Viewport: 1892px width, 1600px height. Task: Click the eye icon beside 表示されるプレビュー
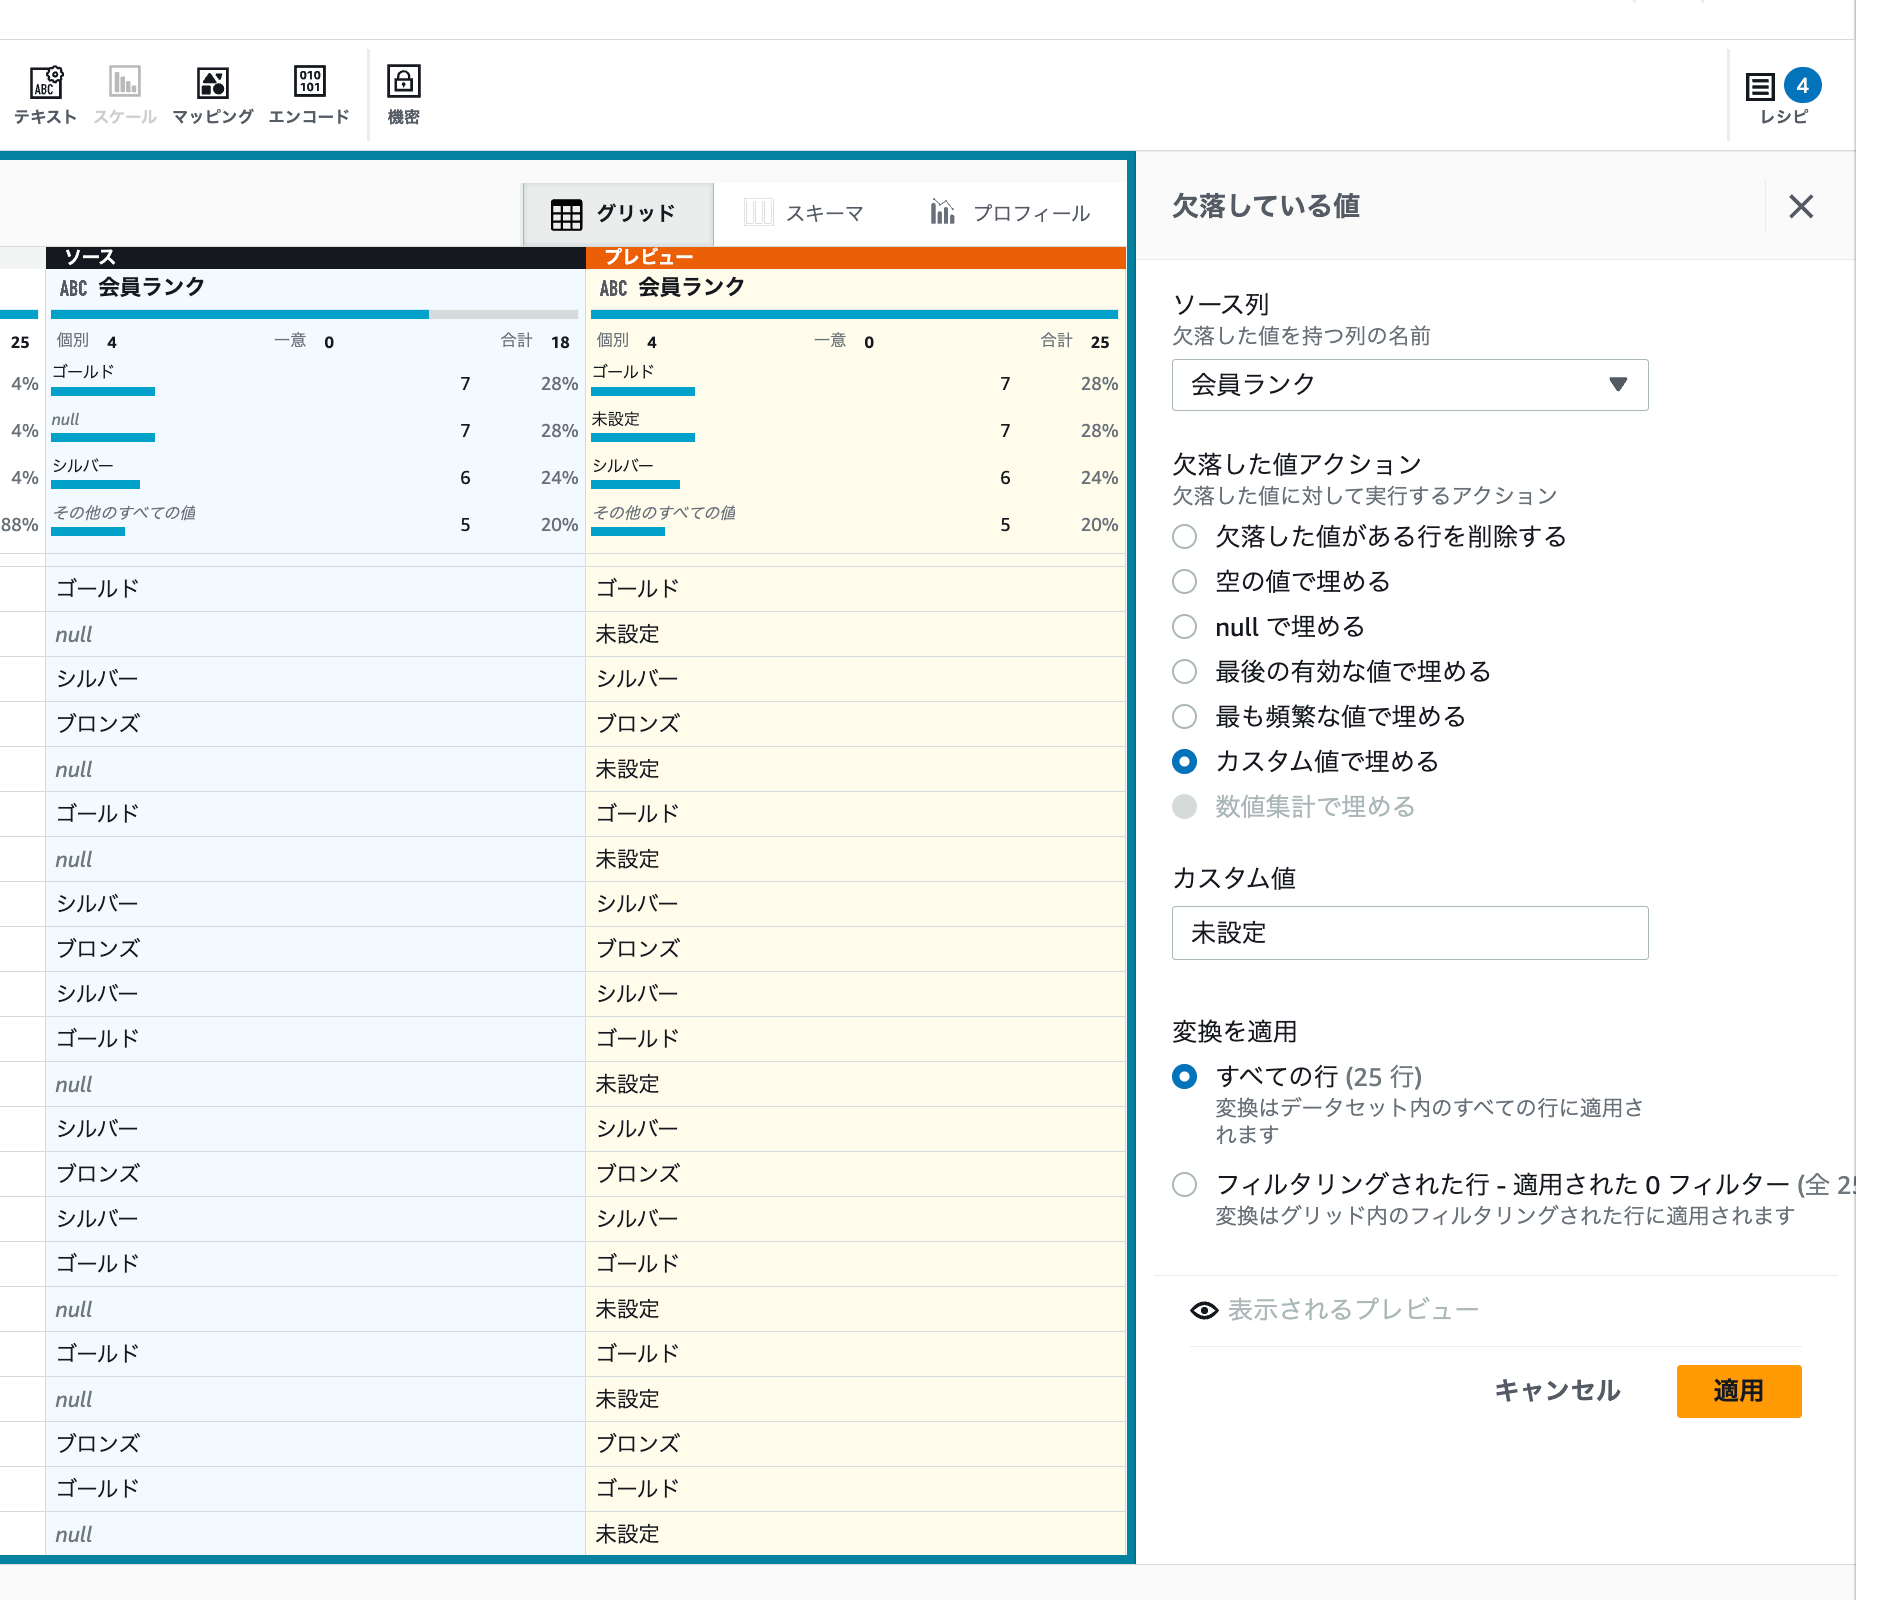pyautogui.click(x=1204, y=1310)
